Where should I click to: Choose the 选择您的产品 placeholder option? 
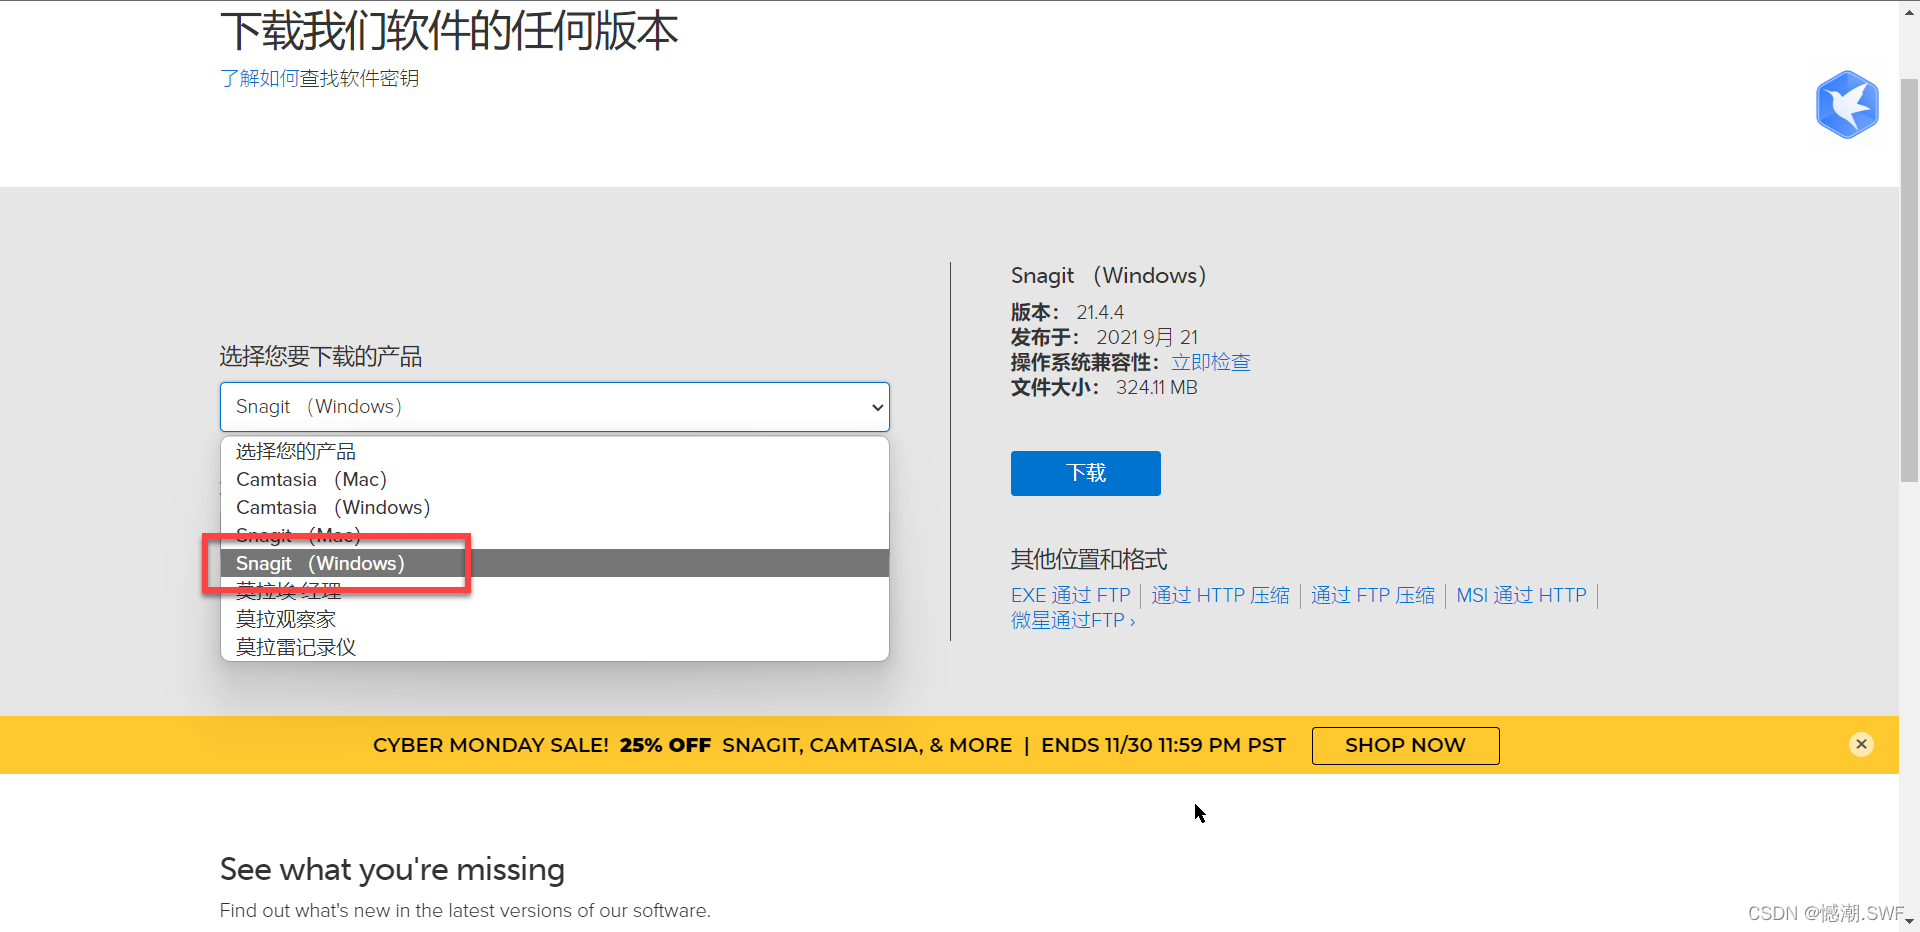click(x=555, y=451)
